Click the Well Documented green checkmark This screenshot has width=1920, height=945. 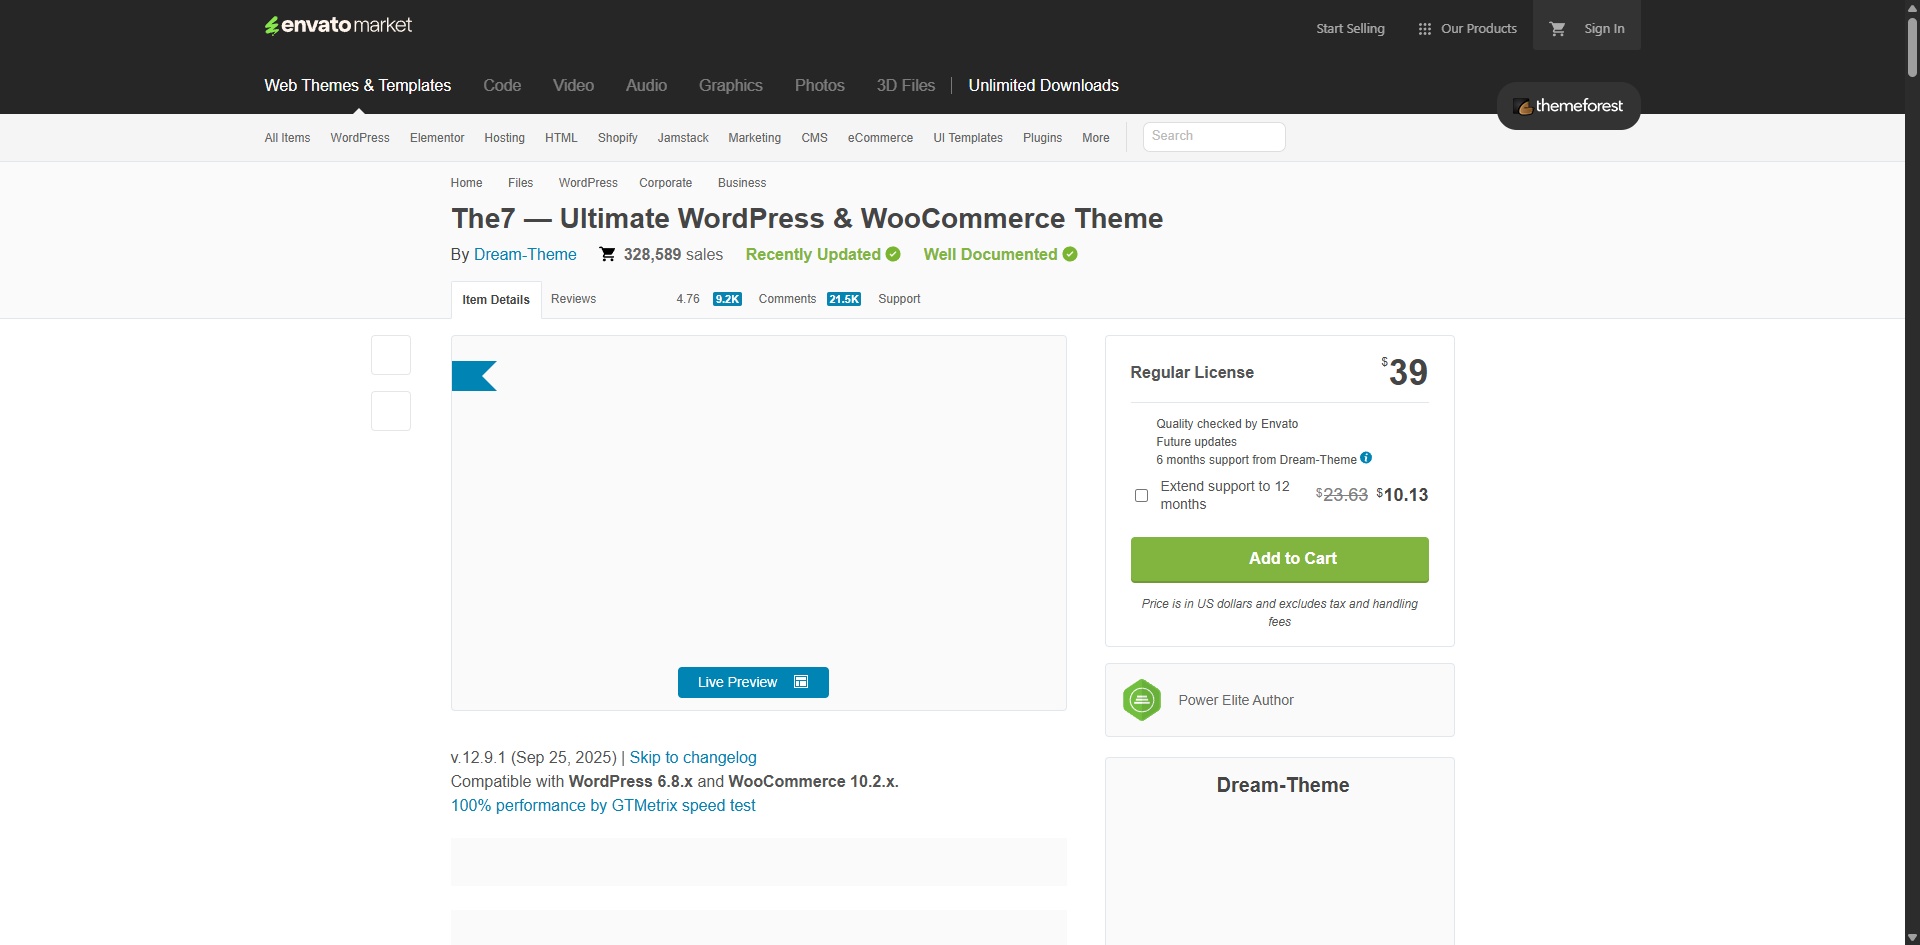1070,254
